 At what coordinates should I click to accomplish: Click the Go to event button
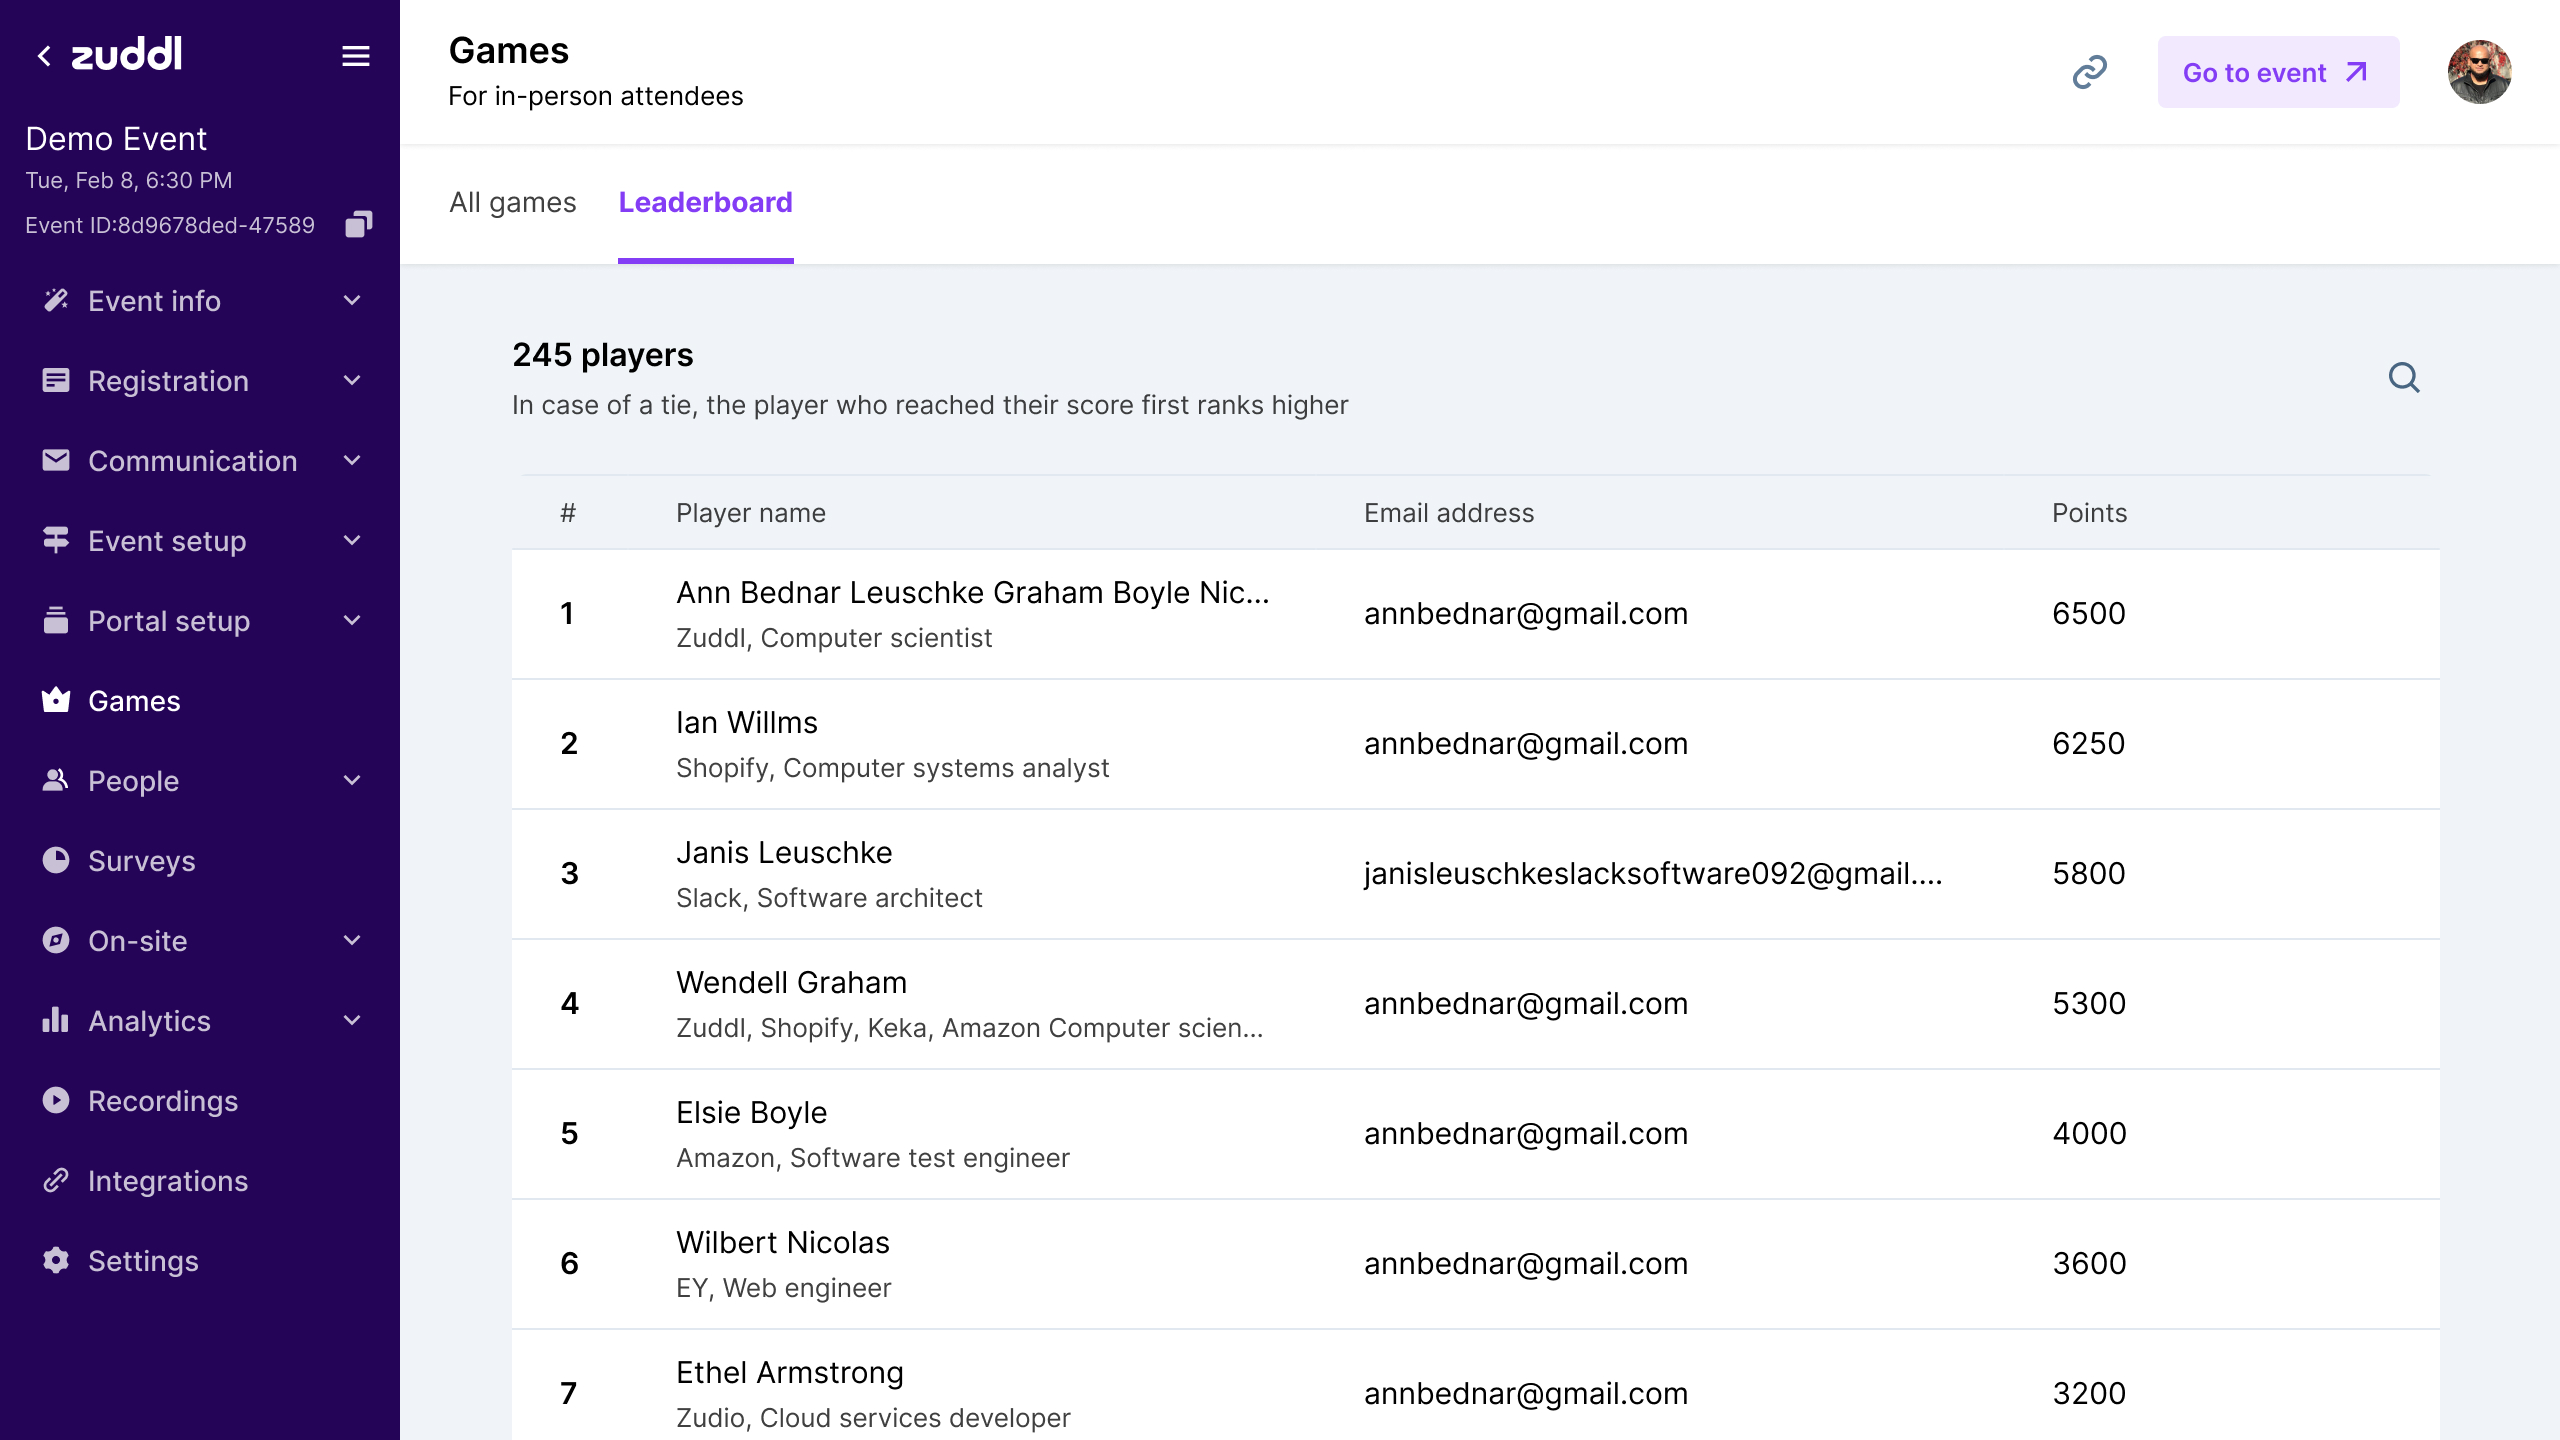pyautogui.click(x=2277, y=72)
